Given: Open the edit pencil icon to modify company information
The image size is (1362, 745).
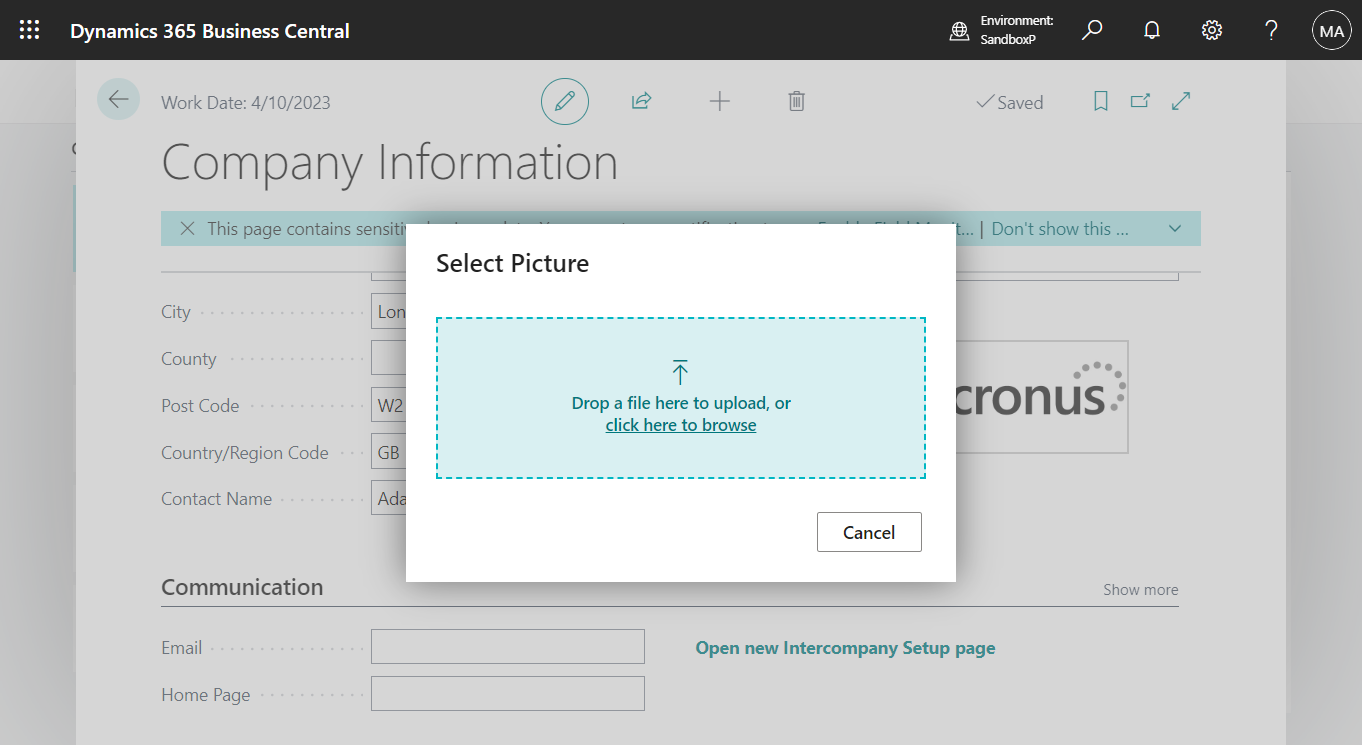Looking at the screenshot, I should [x=564, y=101].
